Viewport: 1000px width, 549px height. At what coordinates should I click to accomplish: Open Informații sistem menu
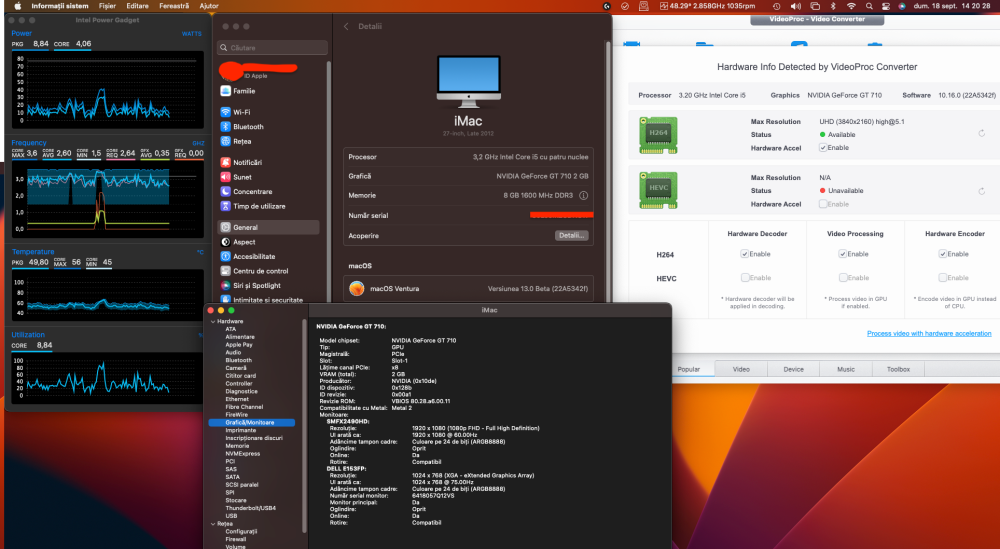[x=60, y=6]
